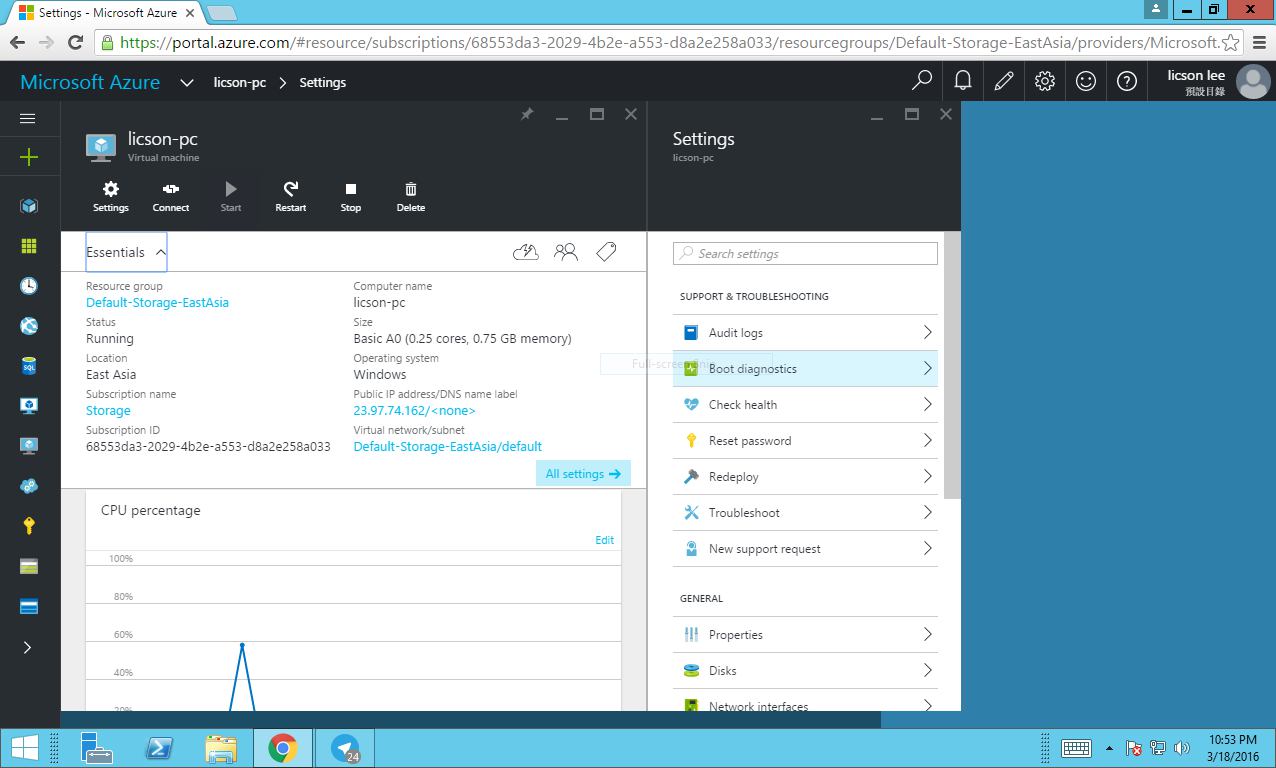Click licson-pc in the breadcrumb
This screenshot has height=768, width=1276.
click(240, 82)
